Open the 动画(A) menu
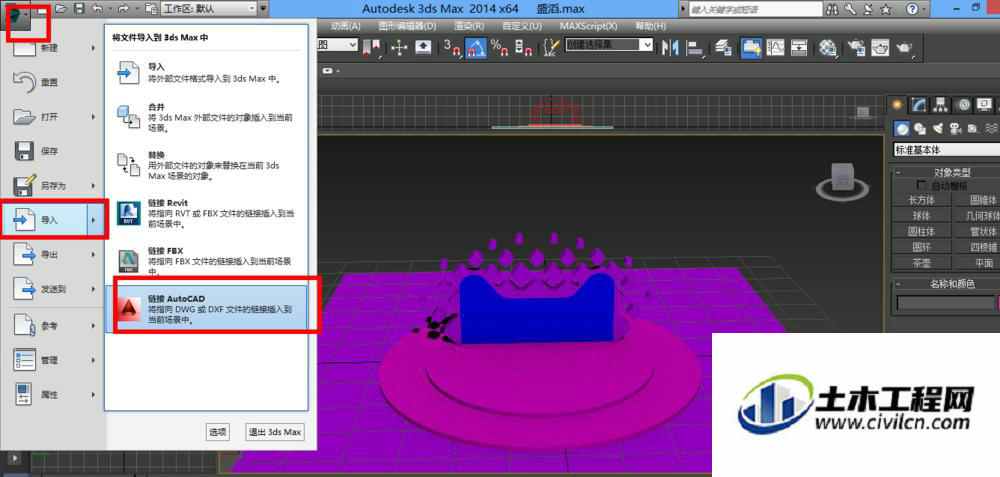1000x477 pixels. click(x=346, y=26)
